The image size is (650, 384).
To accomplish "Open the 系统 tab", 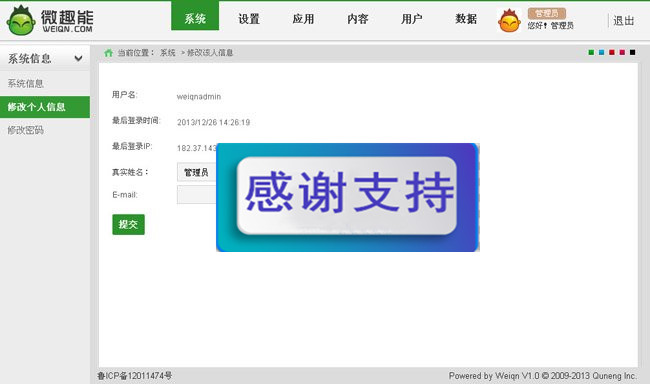I will click(x=195, y=16).
